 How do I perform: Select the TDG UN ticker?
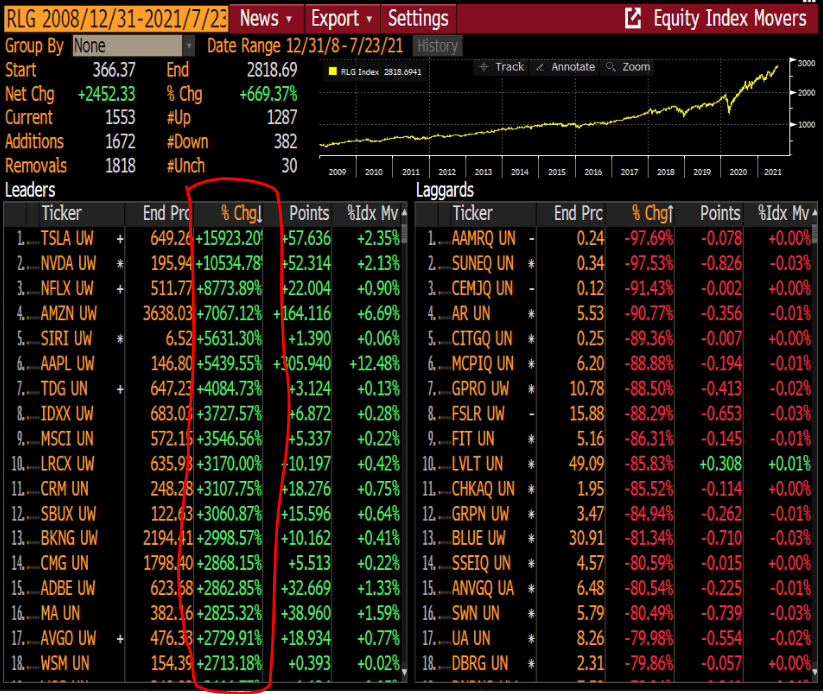pyautogui.click(x=64, y=388)
